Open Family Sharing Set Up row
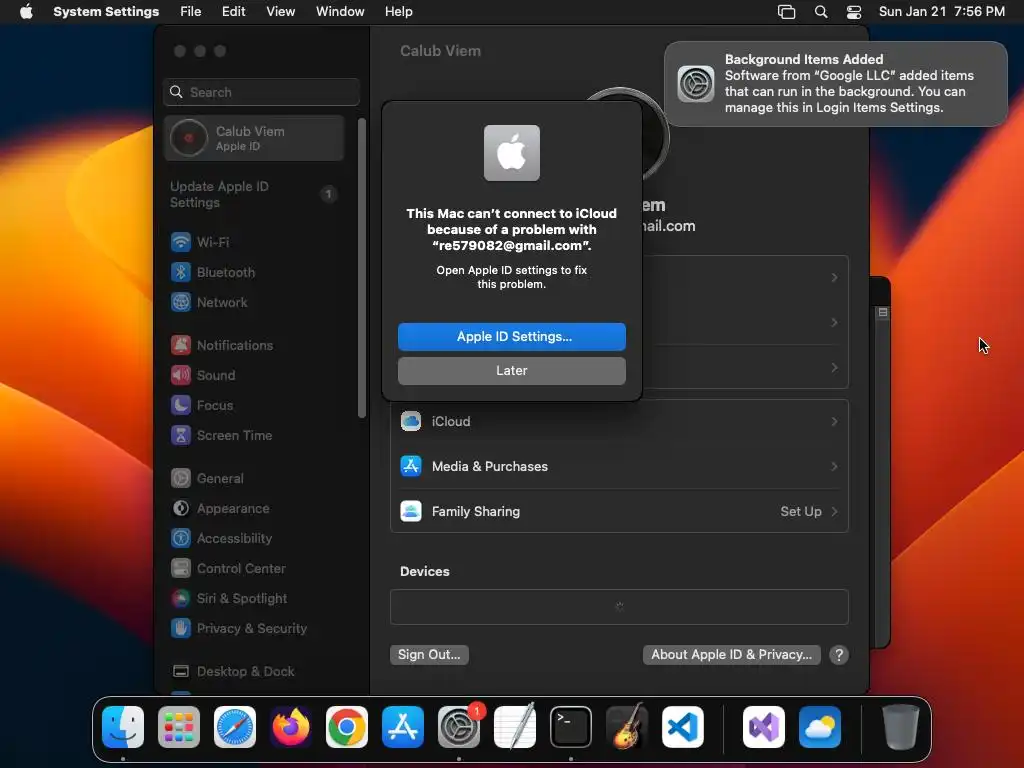Viewport: 1024px width, 768px height. (x=619, y=511)
